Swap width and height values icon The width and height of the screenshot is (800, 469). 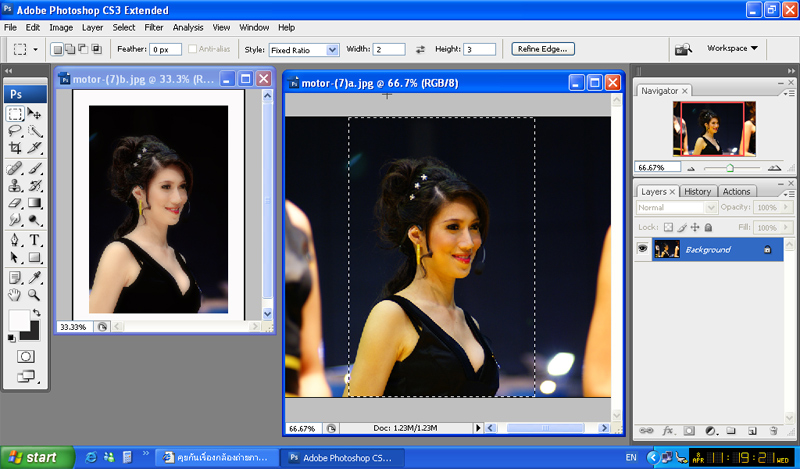pos(420,48)
